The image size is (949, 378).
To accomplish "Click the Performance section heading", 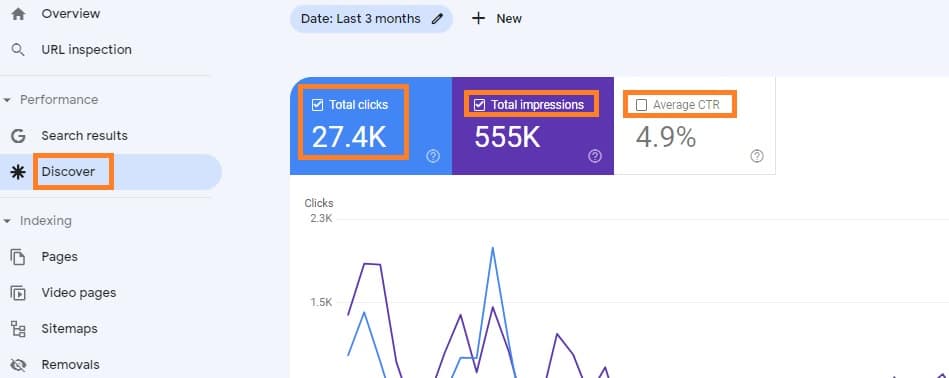I will pos(59,100).
